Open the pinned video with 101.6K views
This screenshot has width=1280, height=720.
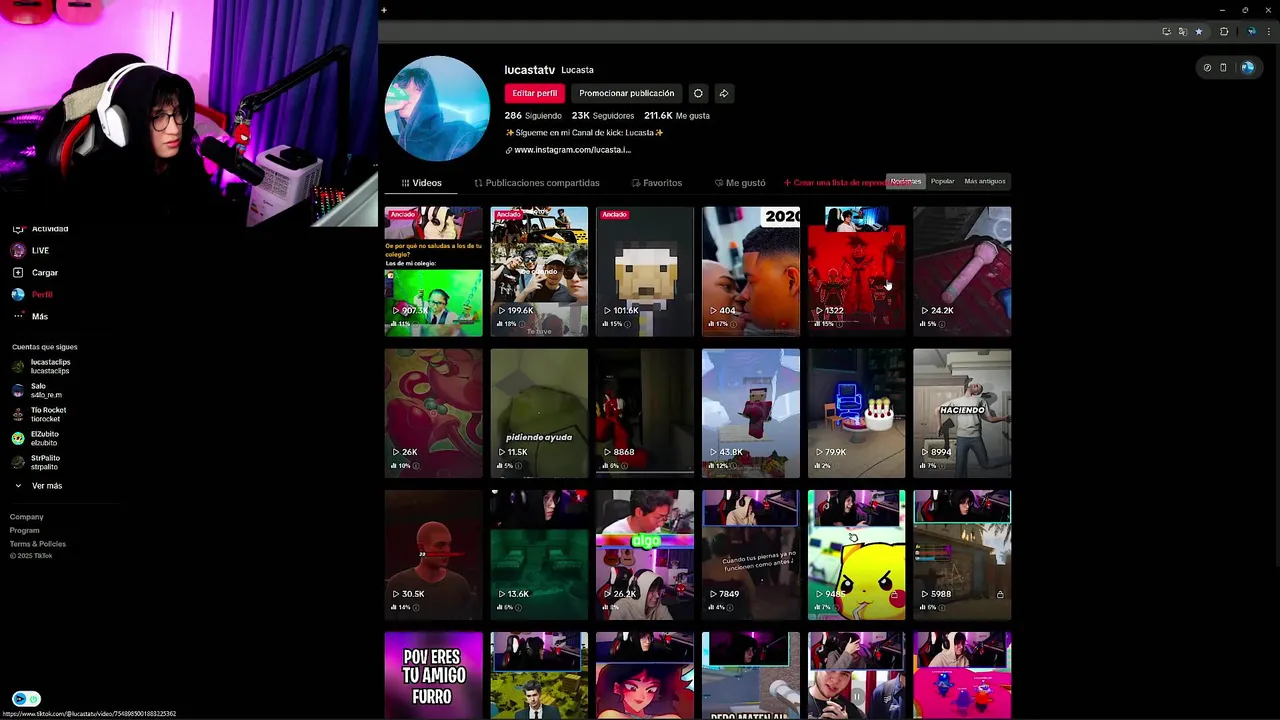coord(645,271)
